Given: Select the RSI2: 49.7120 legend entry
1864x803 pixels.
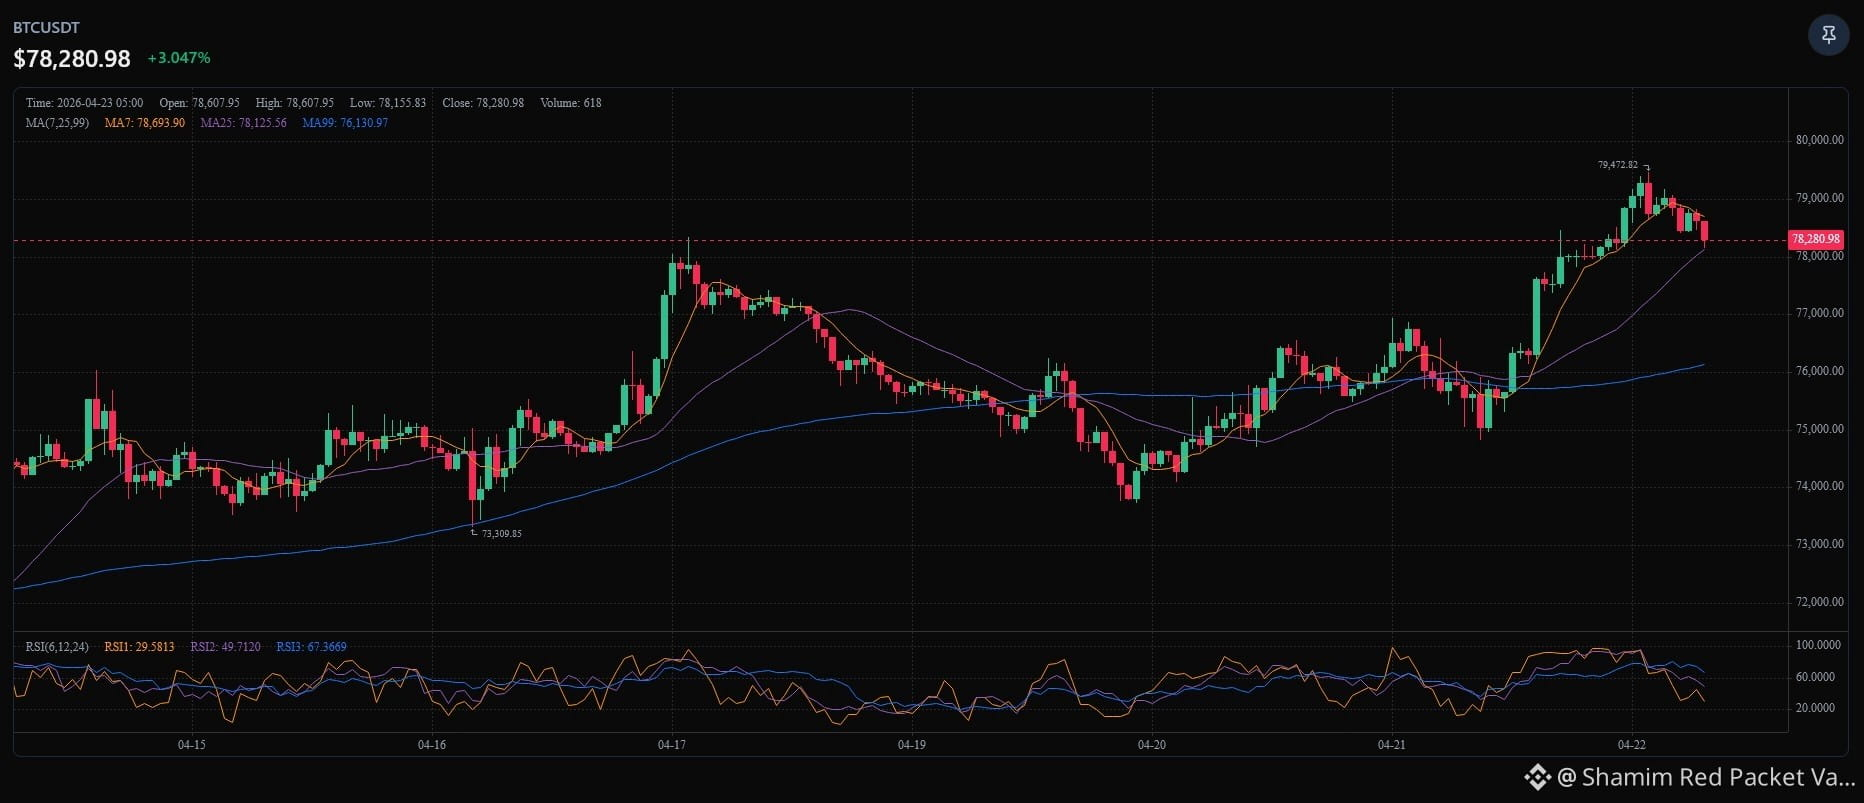Looking at the screenshot, I should pyautogui.click(x=225, y=647).
